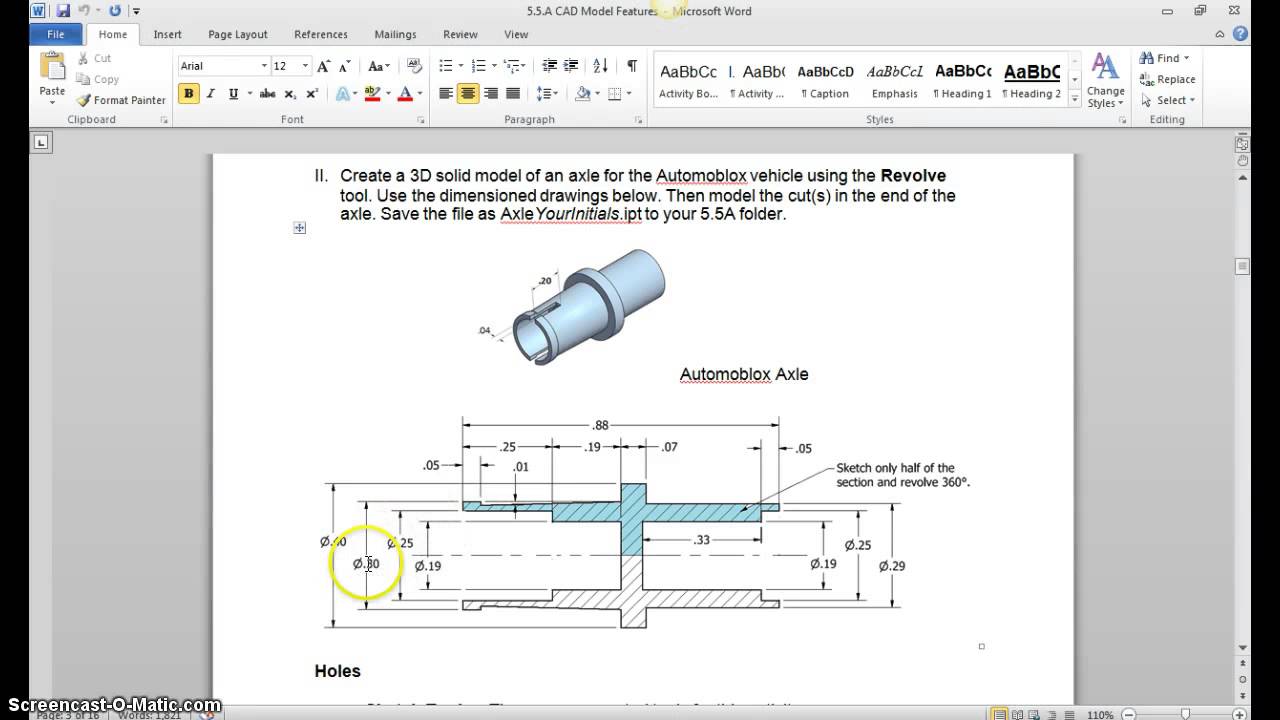This screenshot has height=720, width=1280.
Task: Click the tab selector at ruler corner
Action: [41, 142]
